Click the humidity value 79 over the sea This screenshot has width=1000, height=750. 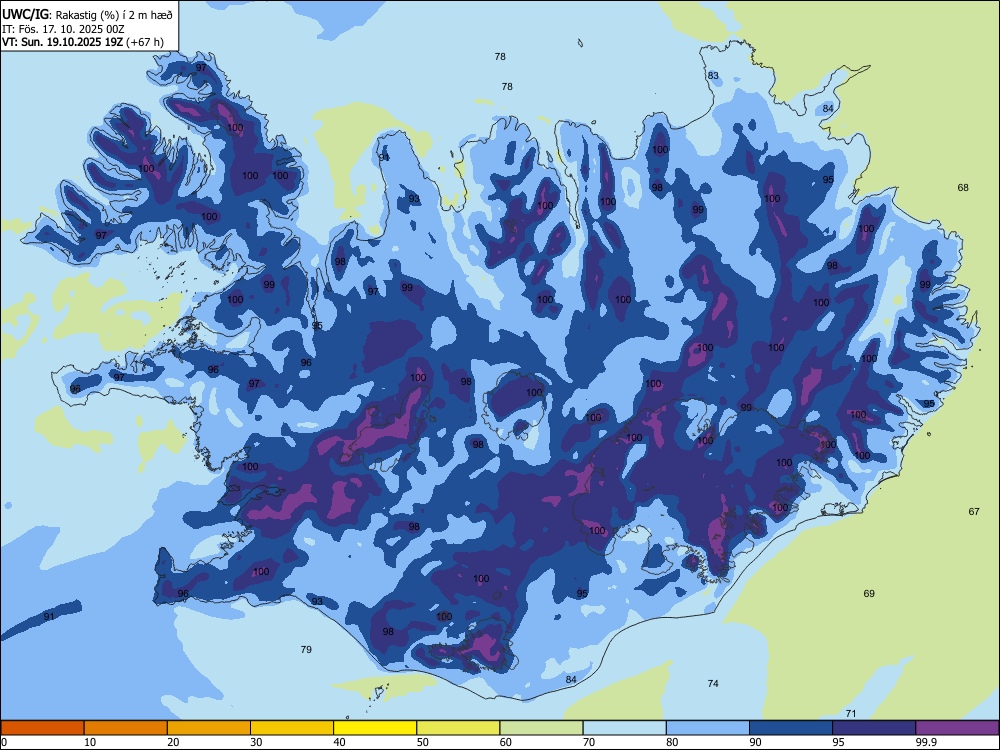(x=306, y=650)
